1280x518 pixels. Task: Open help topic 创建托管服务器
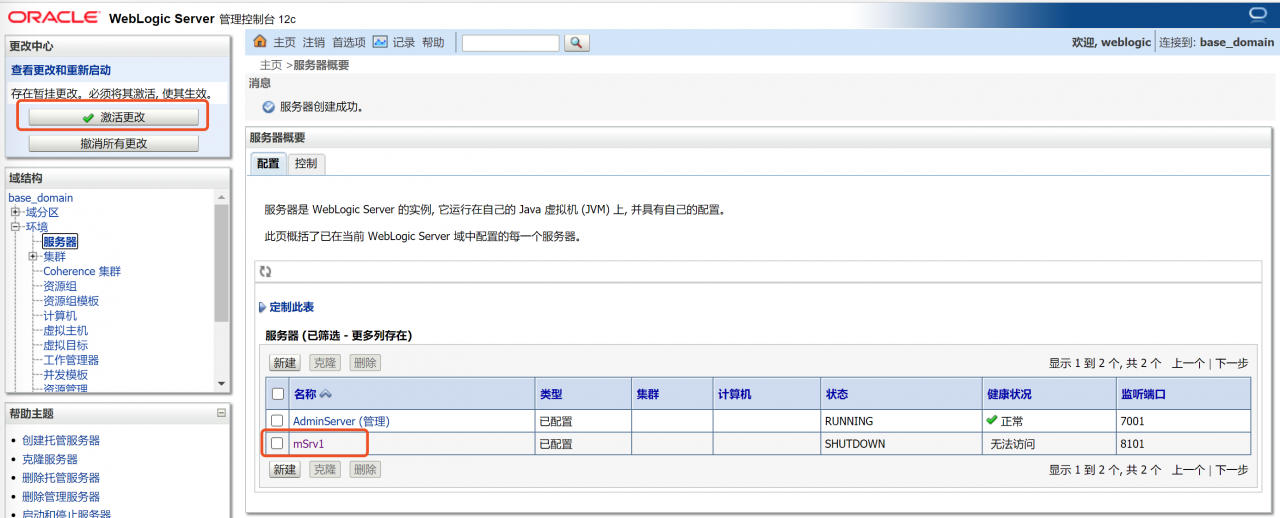click(61, 440)
